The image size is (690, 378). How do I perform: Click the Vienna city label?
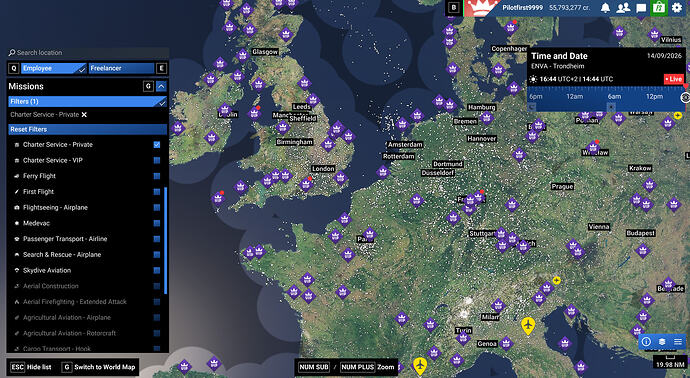[x=599, y=227]
